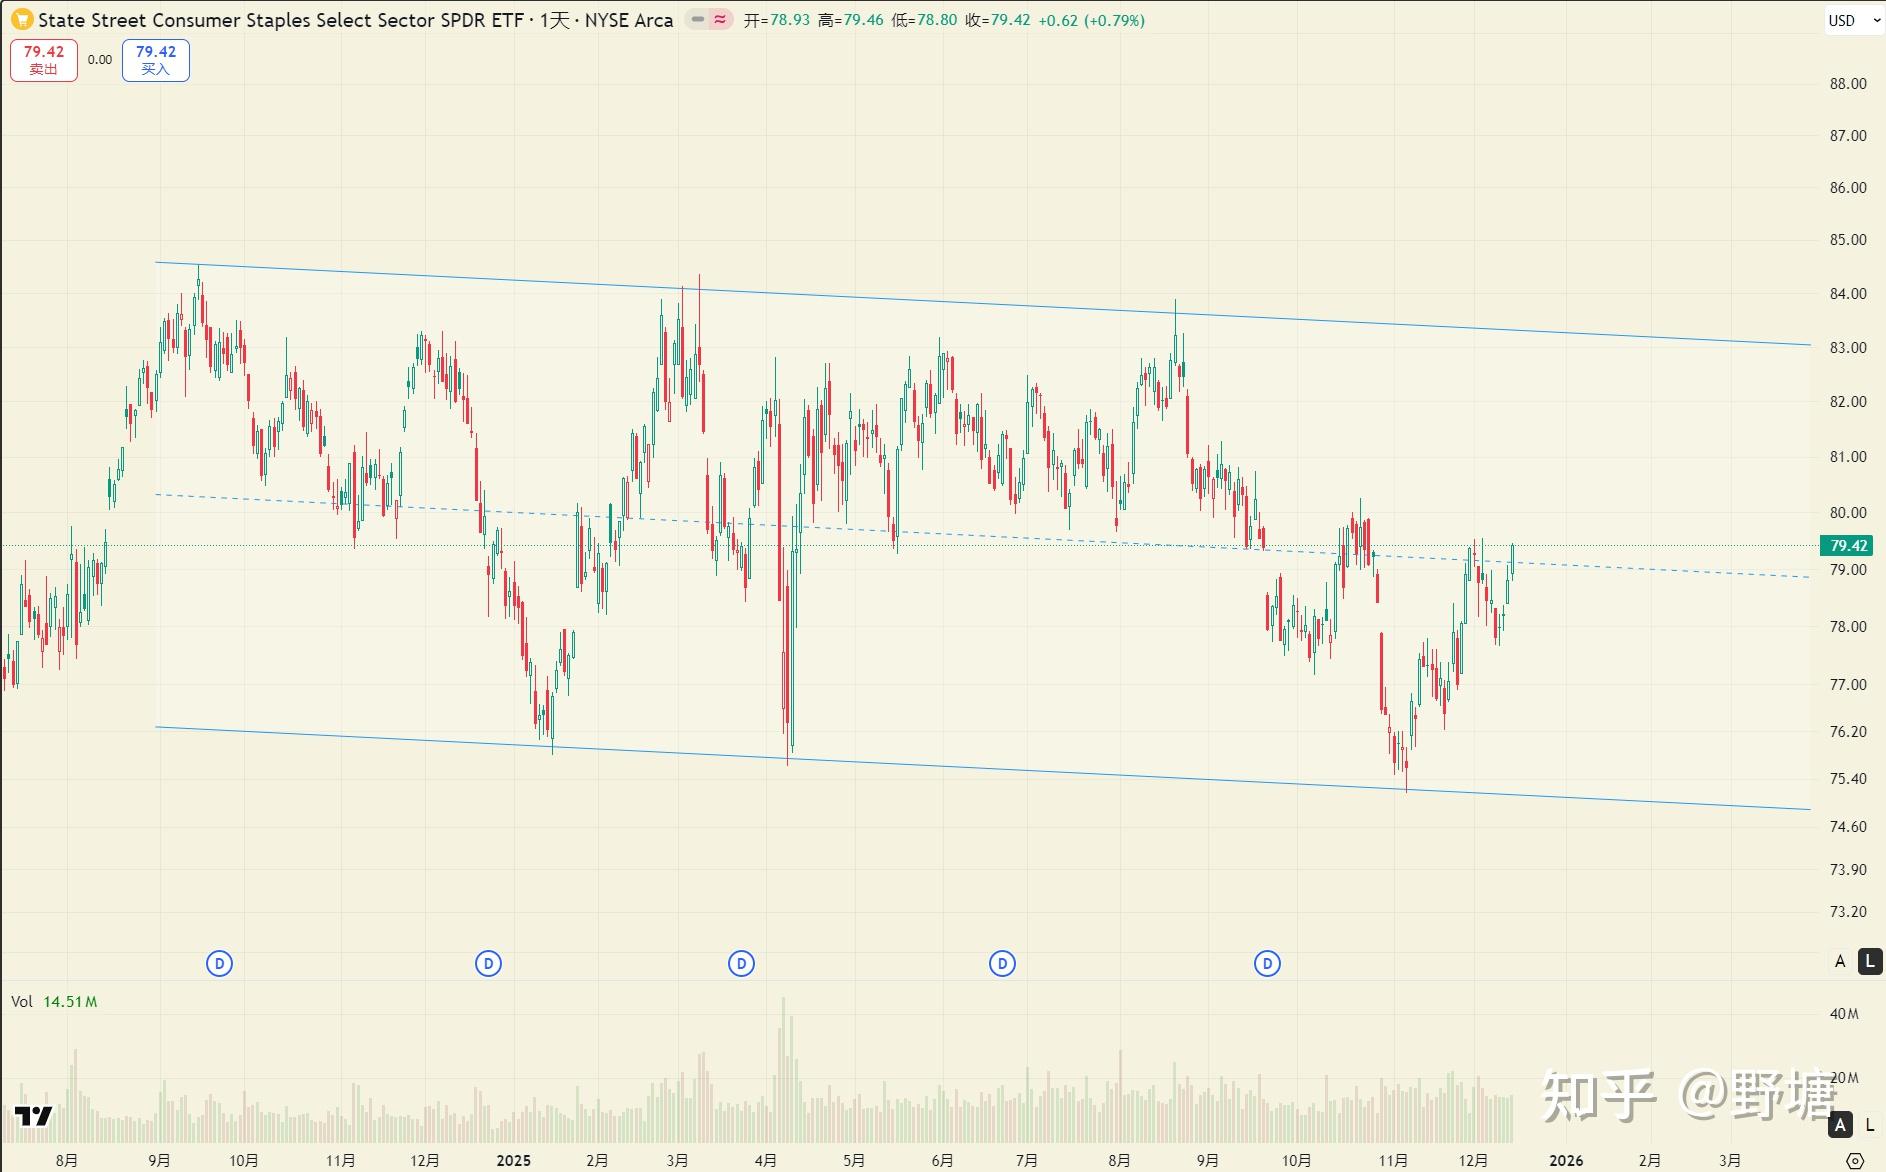Toggle auto scale A on price pane

tap(1840, 962)
